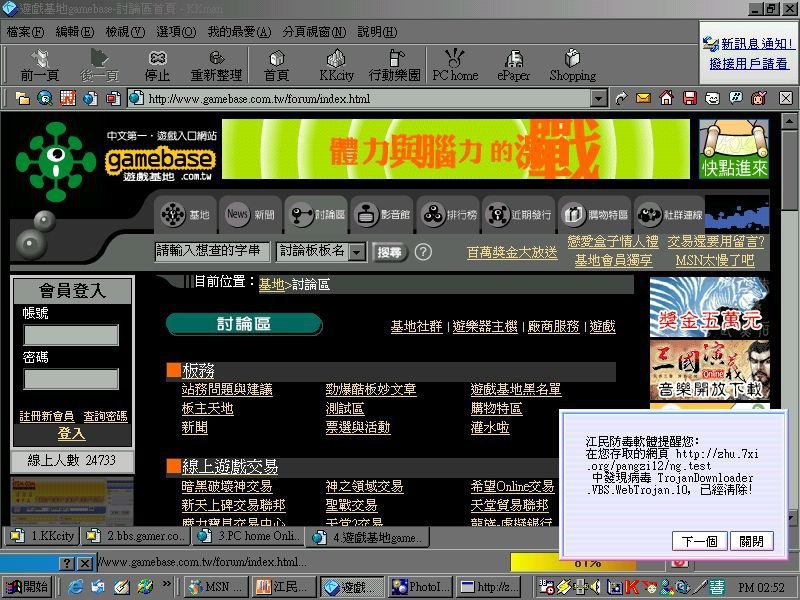
Task: Open the ePaper toolbar shortcut
Action: [x=513, y=65]
